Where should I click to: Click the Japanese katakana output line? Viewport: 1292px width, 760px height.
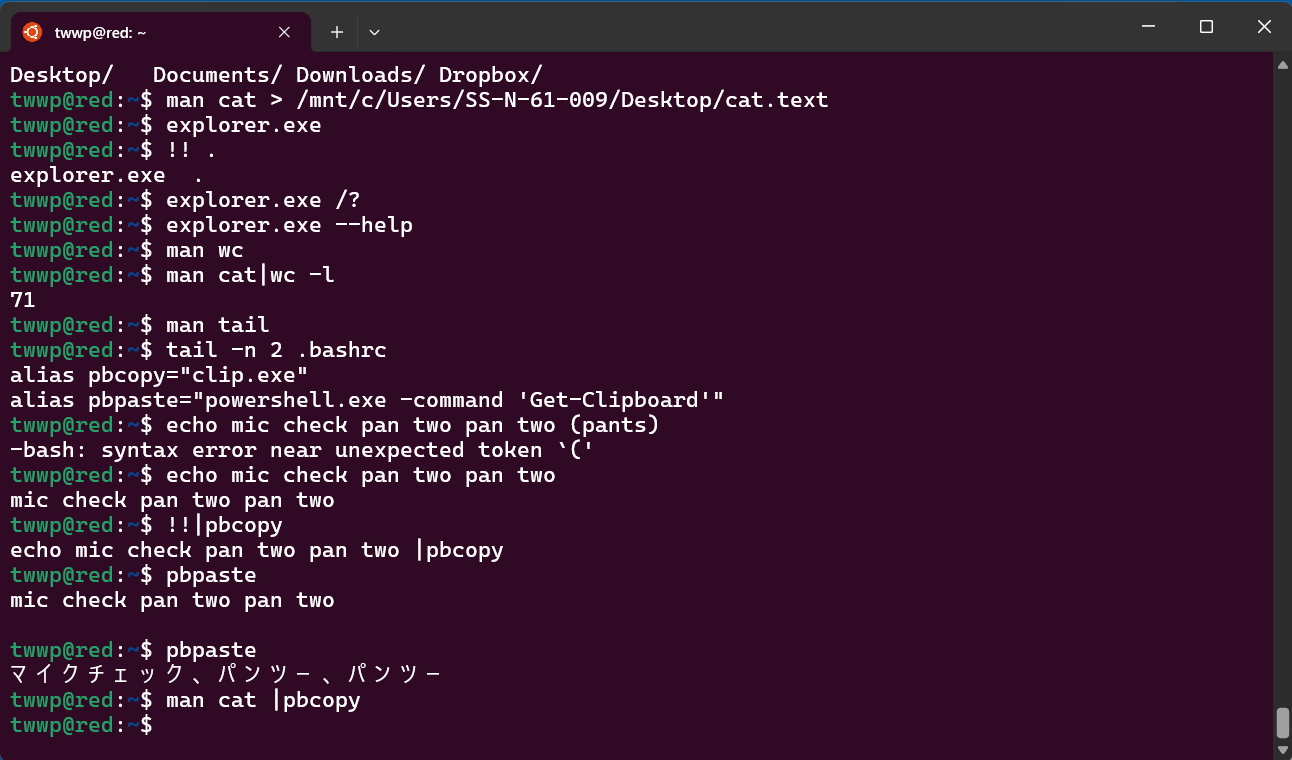click(x=226, y=675)
